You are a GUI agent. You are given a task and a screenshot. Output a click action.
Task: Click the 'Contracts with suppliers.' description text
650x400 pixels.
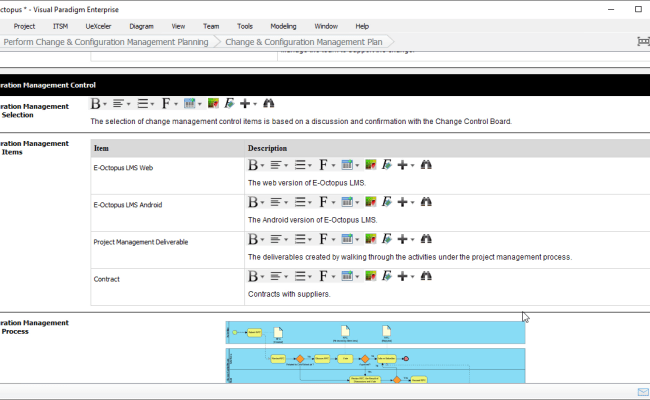pyautogui.click(x=289, y=294)
